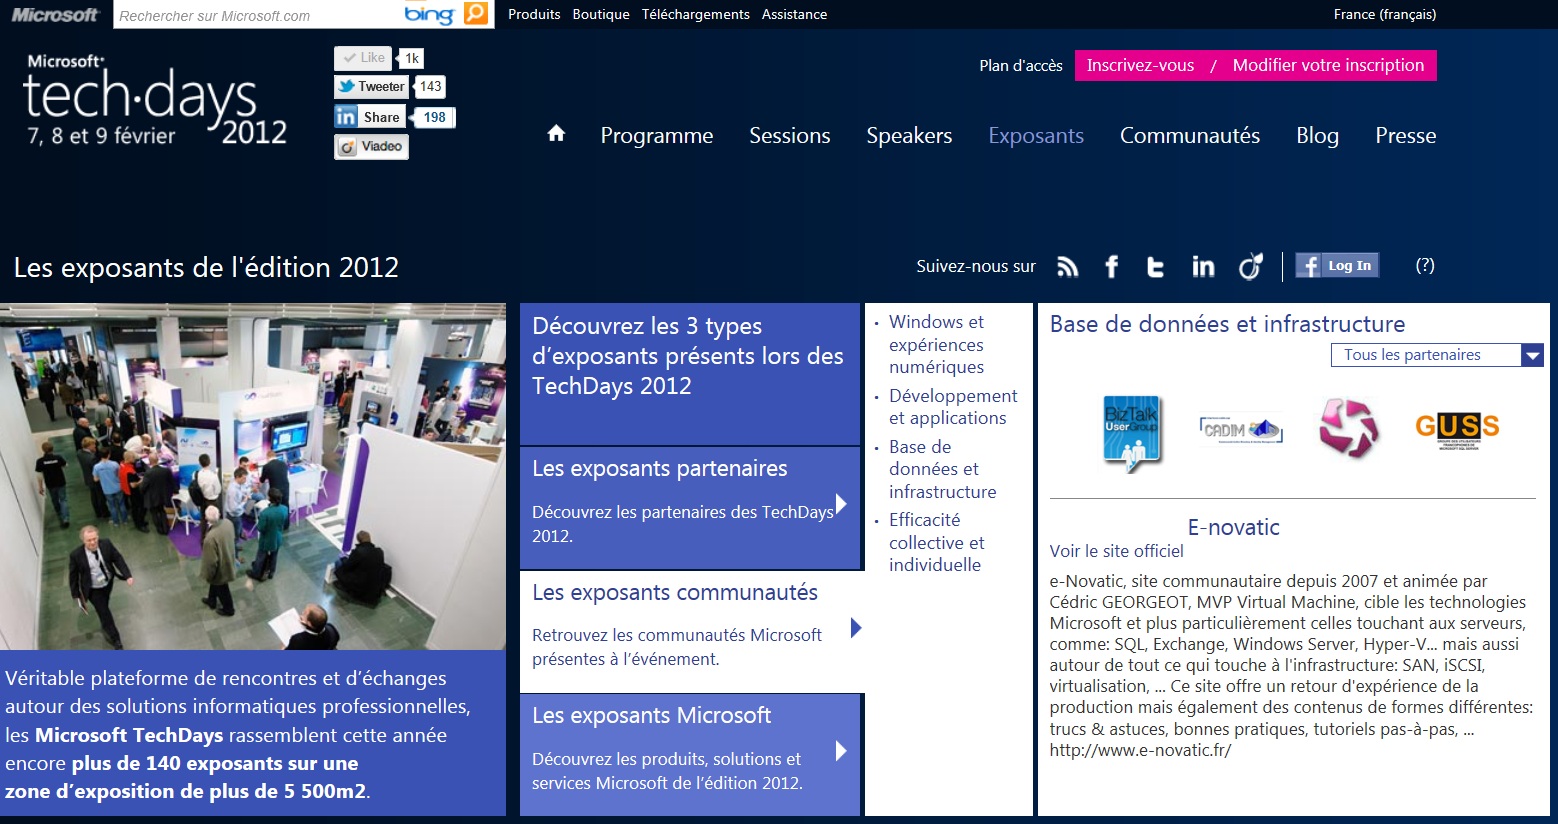Open the Twitter follow icon

(1155, 266)
